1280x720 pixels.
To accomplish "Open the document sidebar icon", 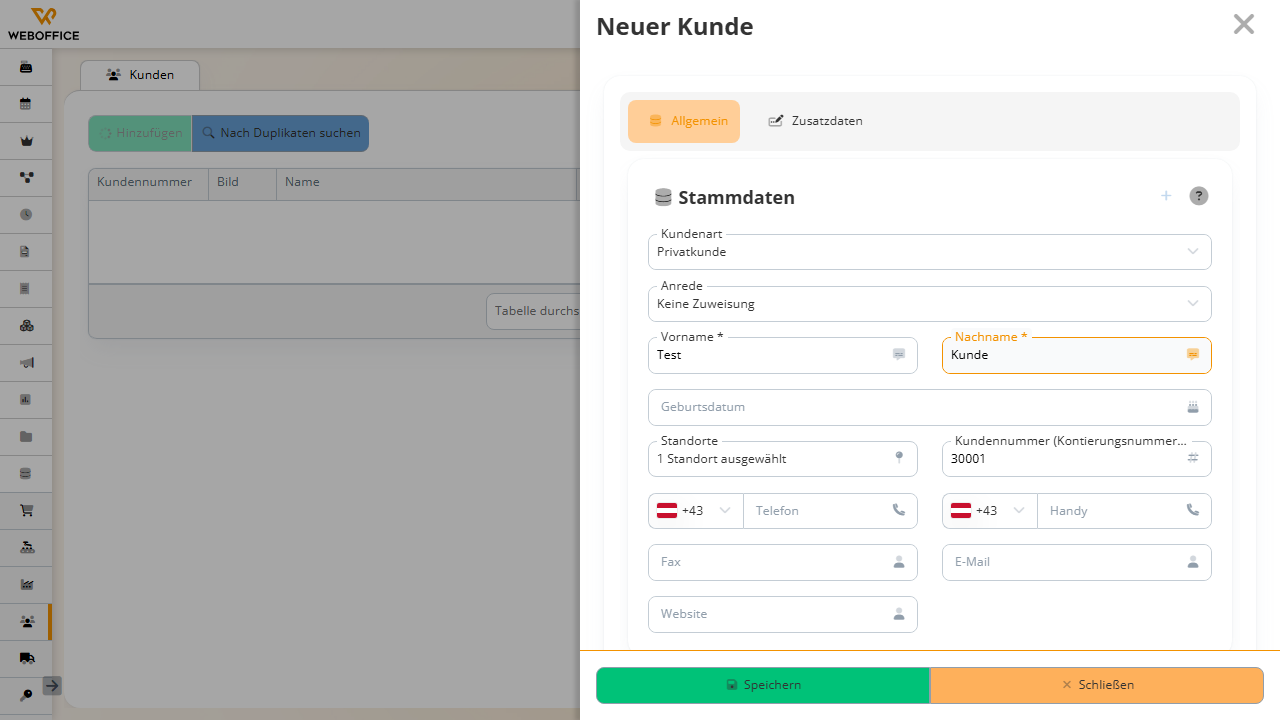I will pos(26,251).
